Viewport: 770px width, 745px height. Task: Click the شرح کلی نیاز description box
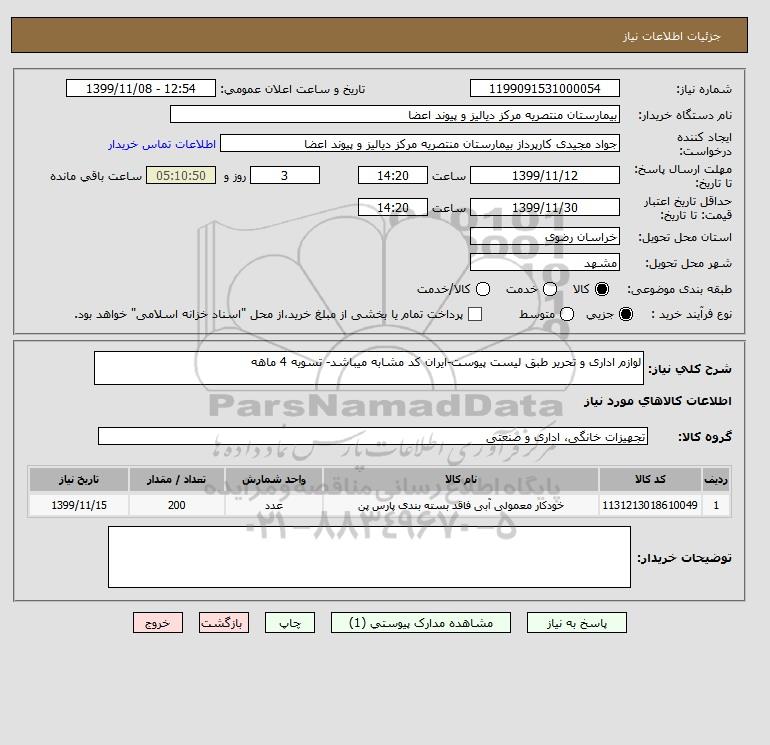pyautogui.click(x=369, y=368)
